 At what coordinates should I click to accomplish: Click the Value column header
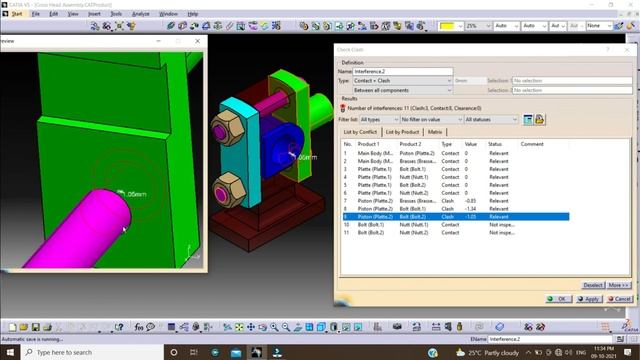(471, 144)
